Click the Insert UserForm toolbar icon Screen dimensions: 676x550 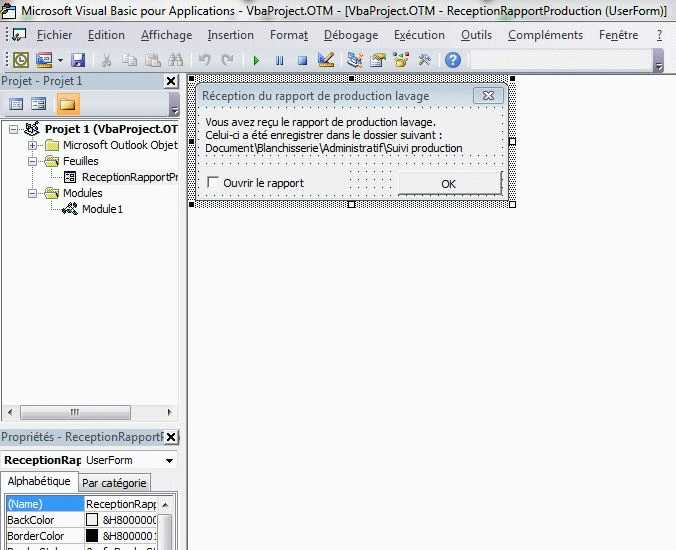point(44,60)
